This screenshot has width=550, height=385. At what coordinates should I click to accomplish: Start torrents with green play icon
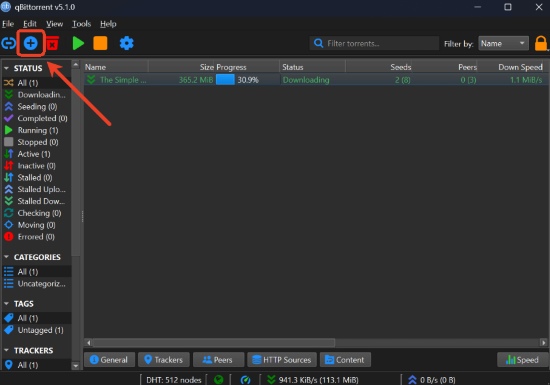pyautogui.click(x=78, y=43)
